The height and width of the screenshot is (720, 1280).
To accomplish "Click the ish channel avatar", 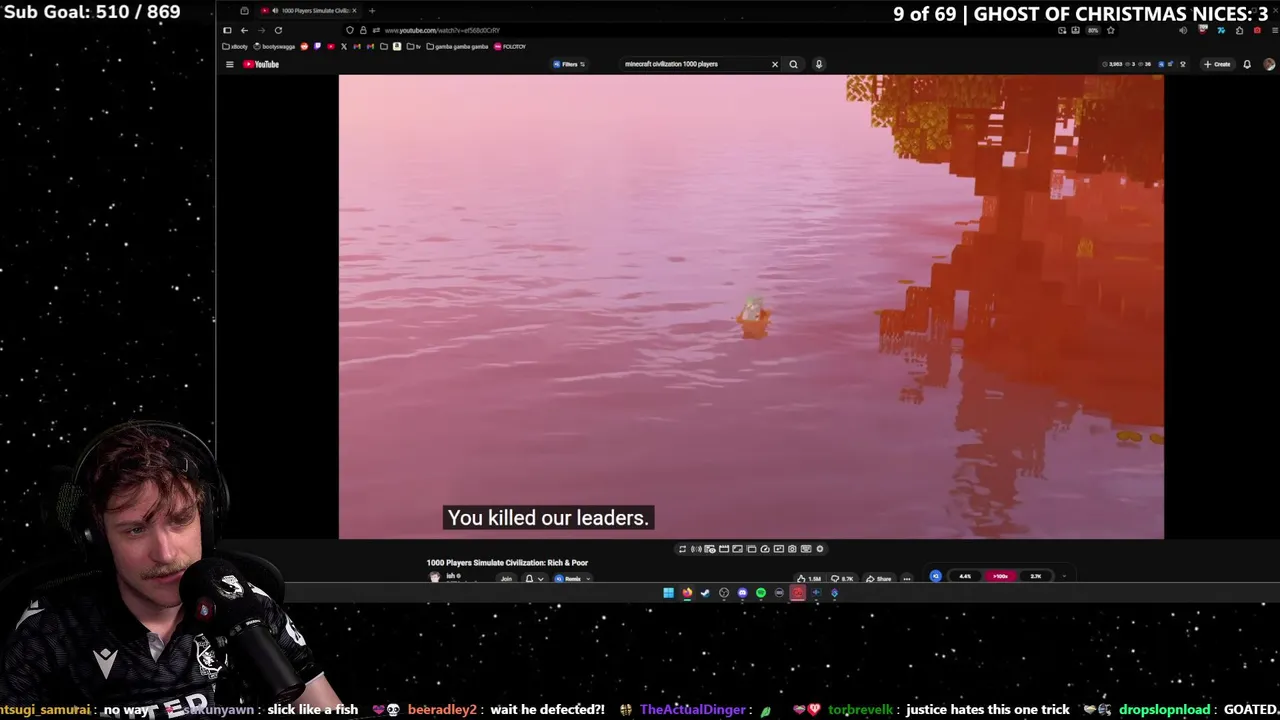I will click(x=434, y=577).
